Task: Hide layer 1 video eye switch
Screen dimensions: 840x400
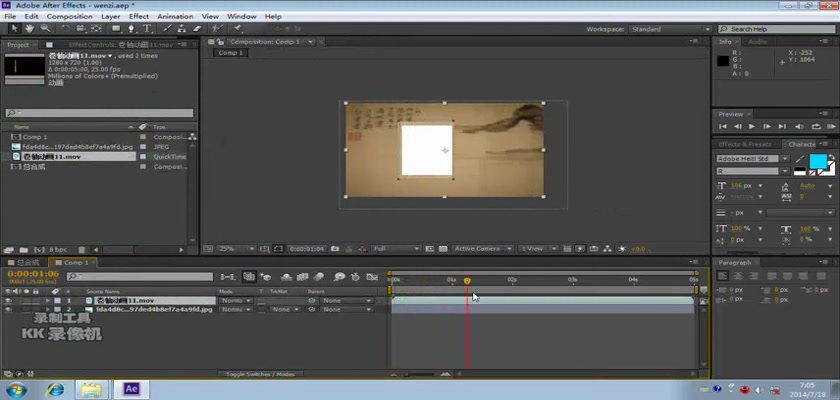Action: coord(8,301)
